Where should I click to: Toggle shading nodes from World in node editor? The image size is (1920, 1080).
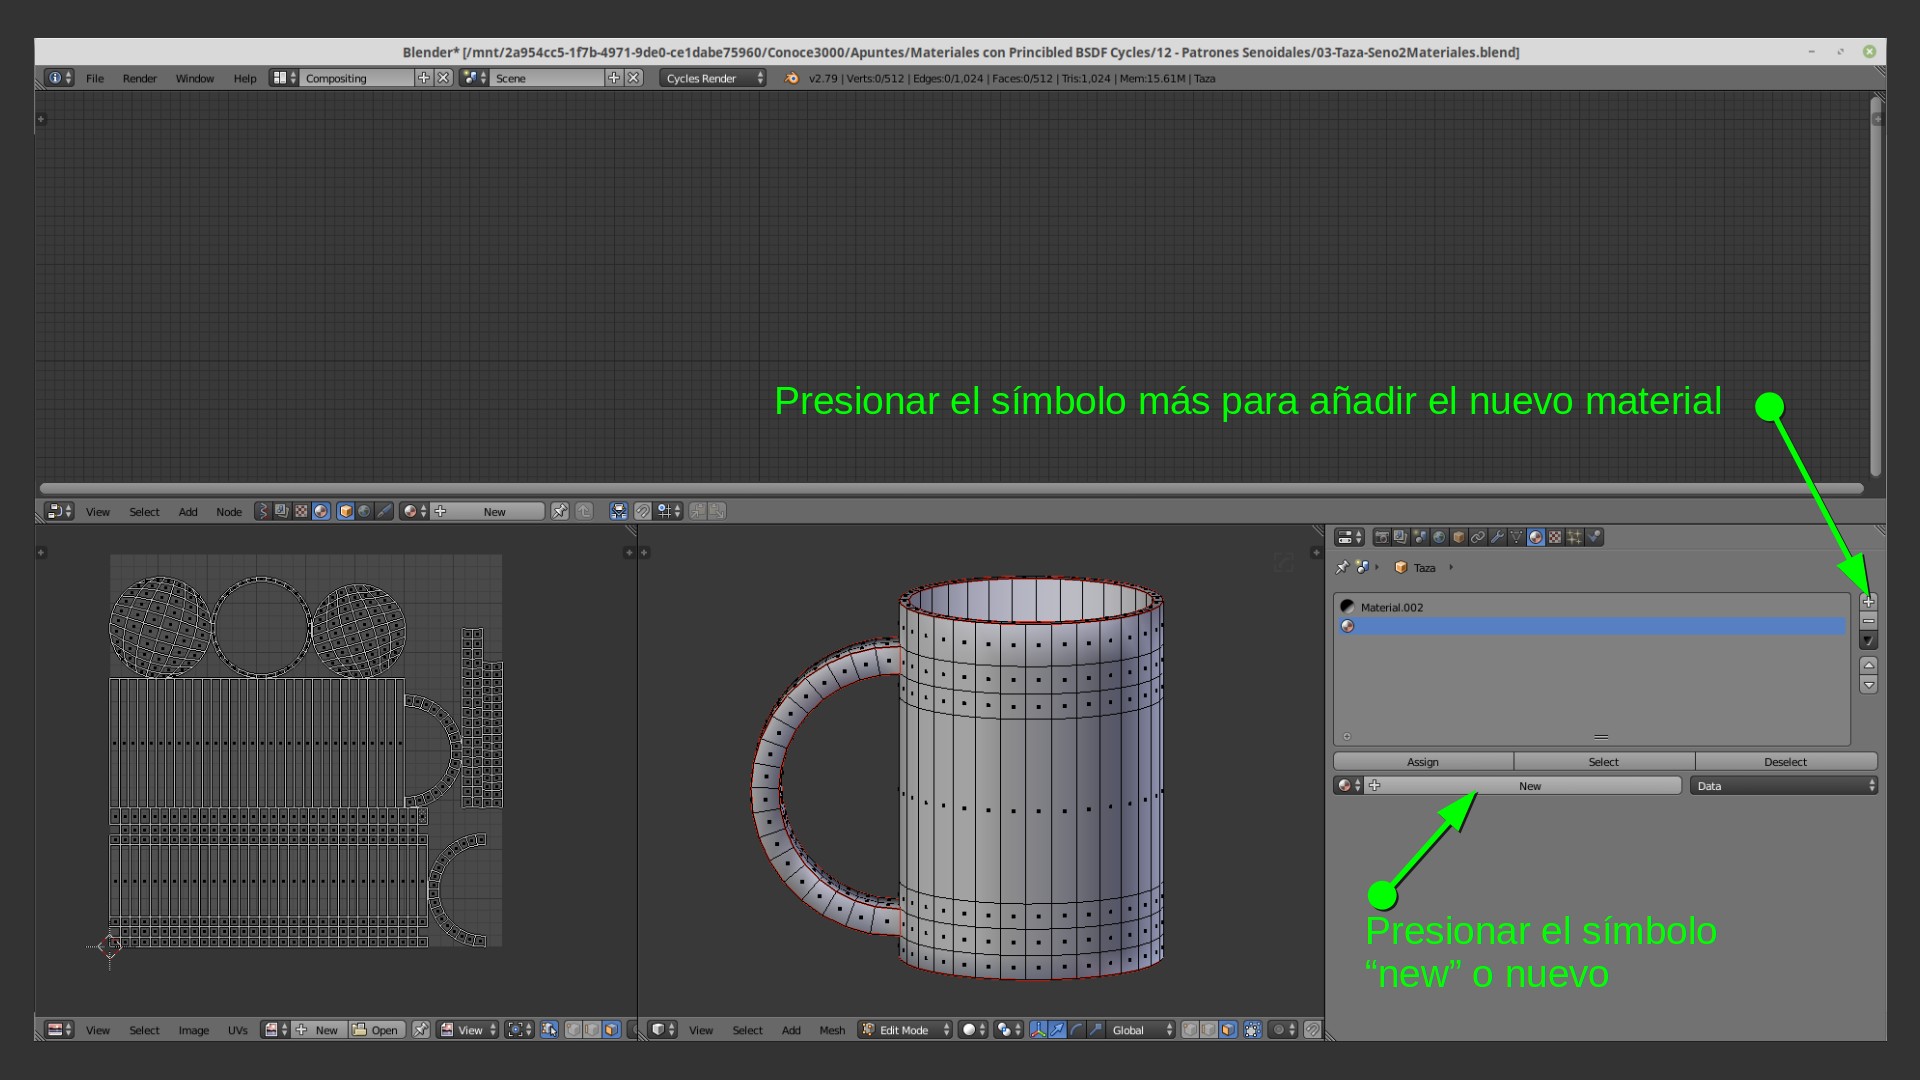coord(365,511)
